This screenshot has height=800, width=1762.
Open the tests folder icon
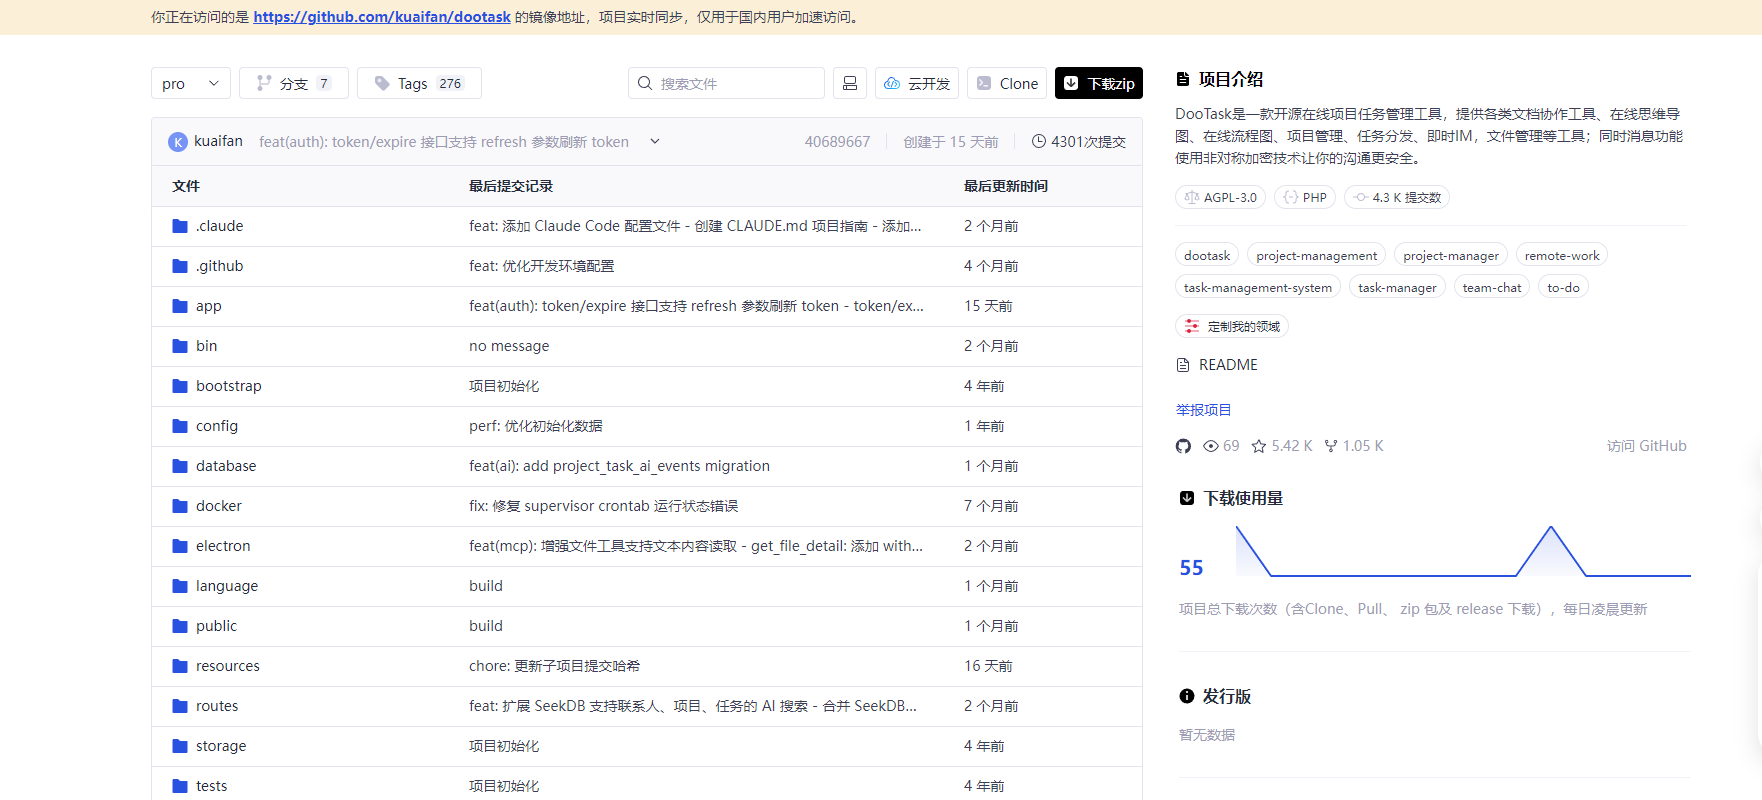point(180,786)
